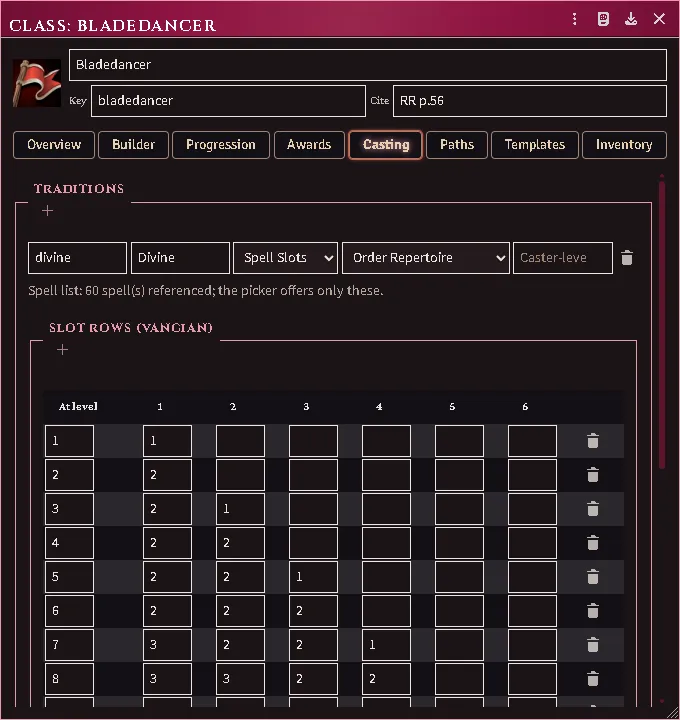Switch to the Builder tab
Screen dimensions: 680x720
[134, 145]
